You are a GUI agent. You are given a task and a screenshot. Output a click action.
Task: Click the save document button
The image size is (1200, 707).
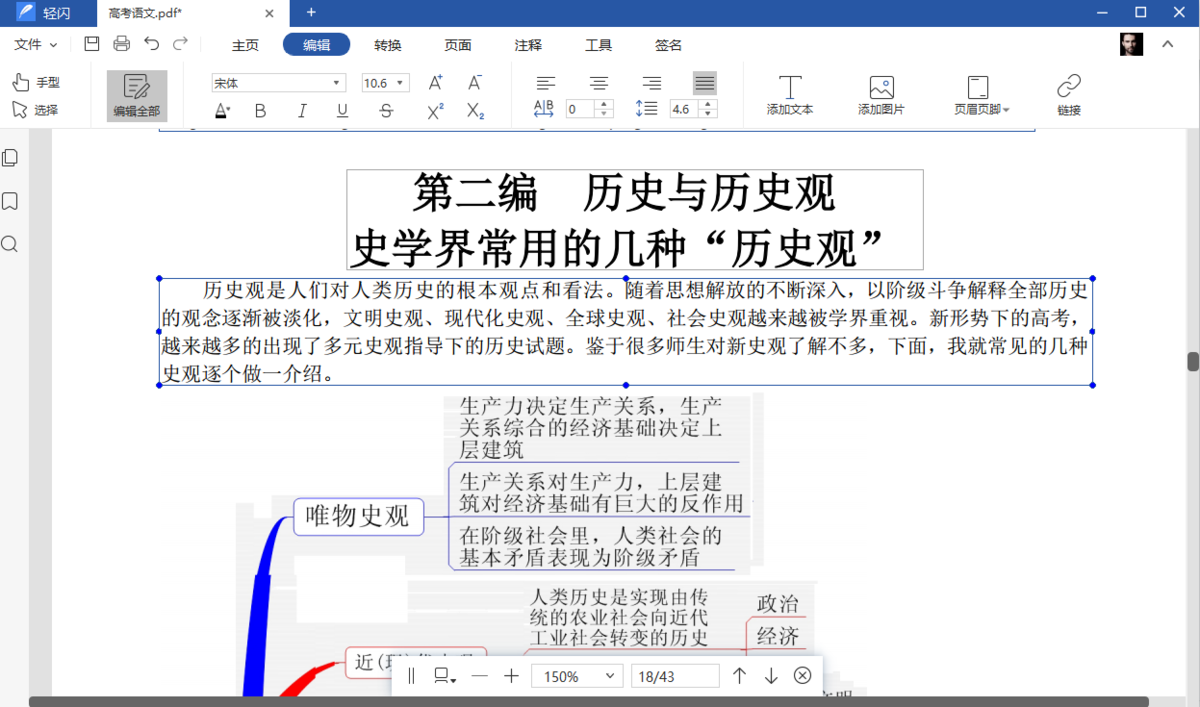tap(91, 44)
